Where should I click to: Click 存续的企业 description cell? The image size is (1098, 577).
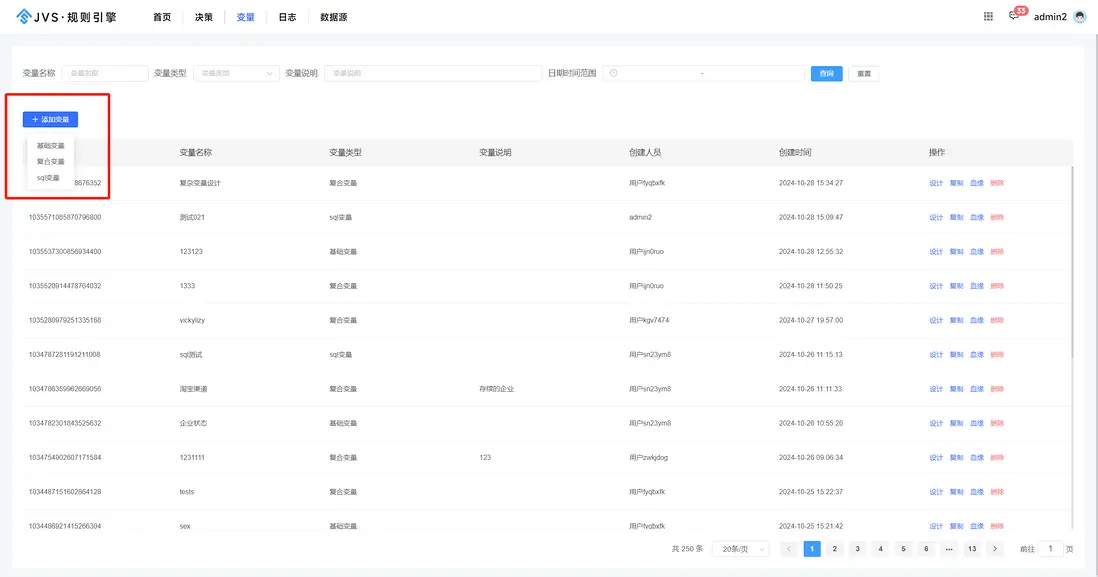click(496, 389)
